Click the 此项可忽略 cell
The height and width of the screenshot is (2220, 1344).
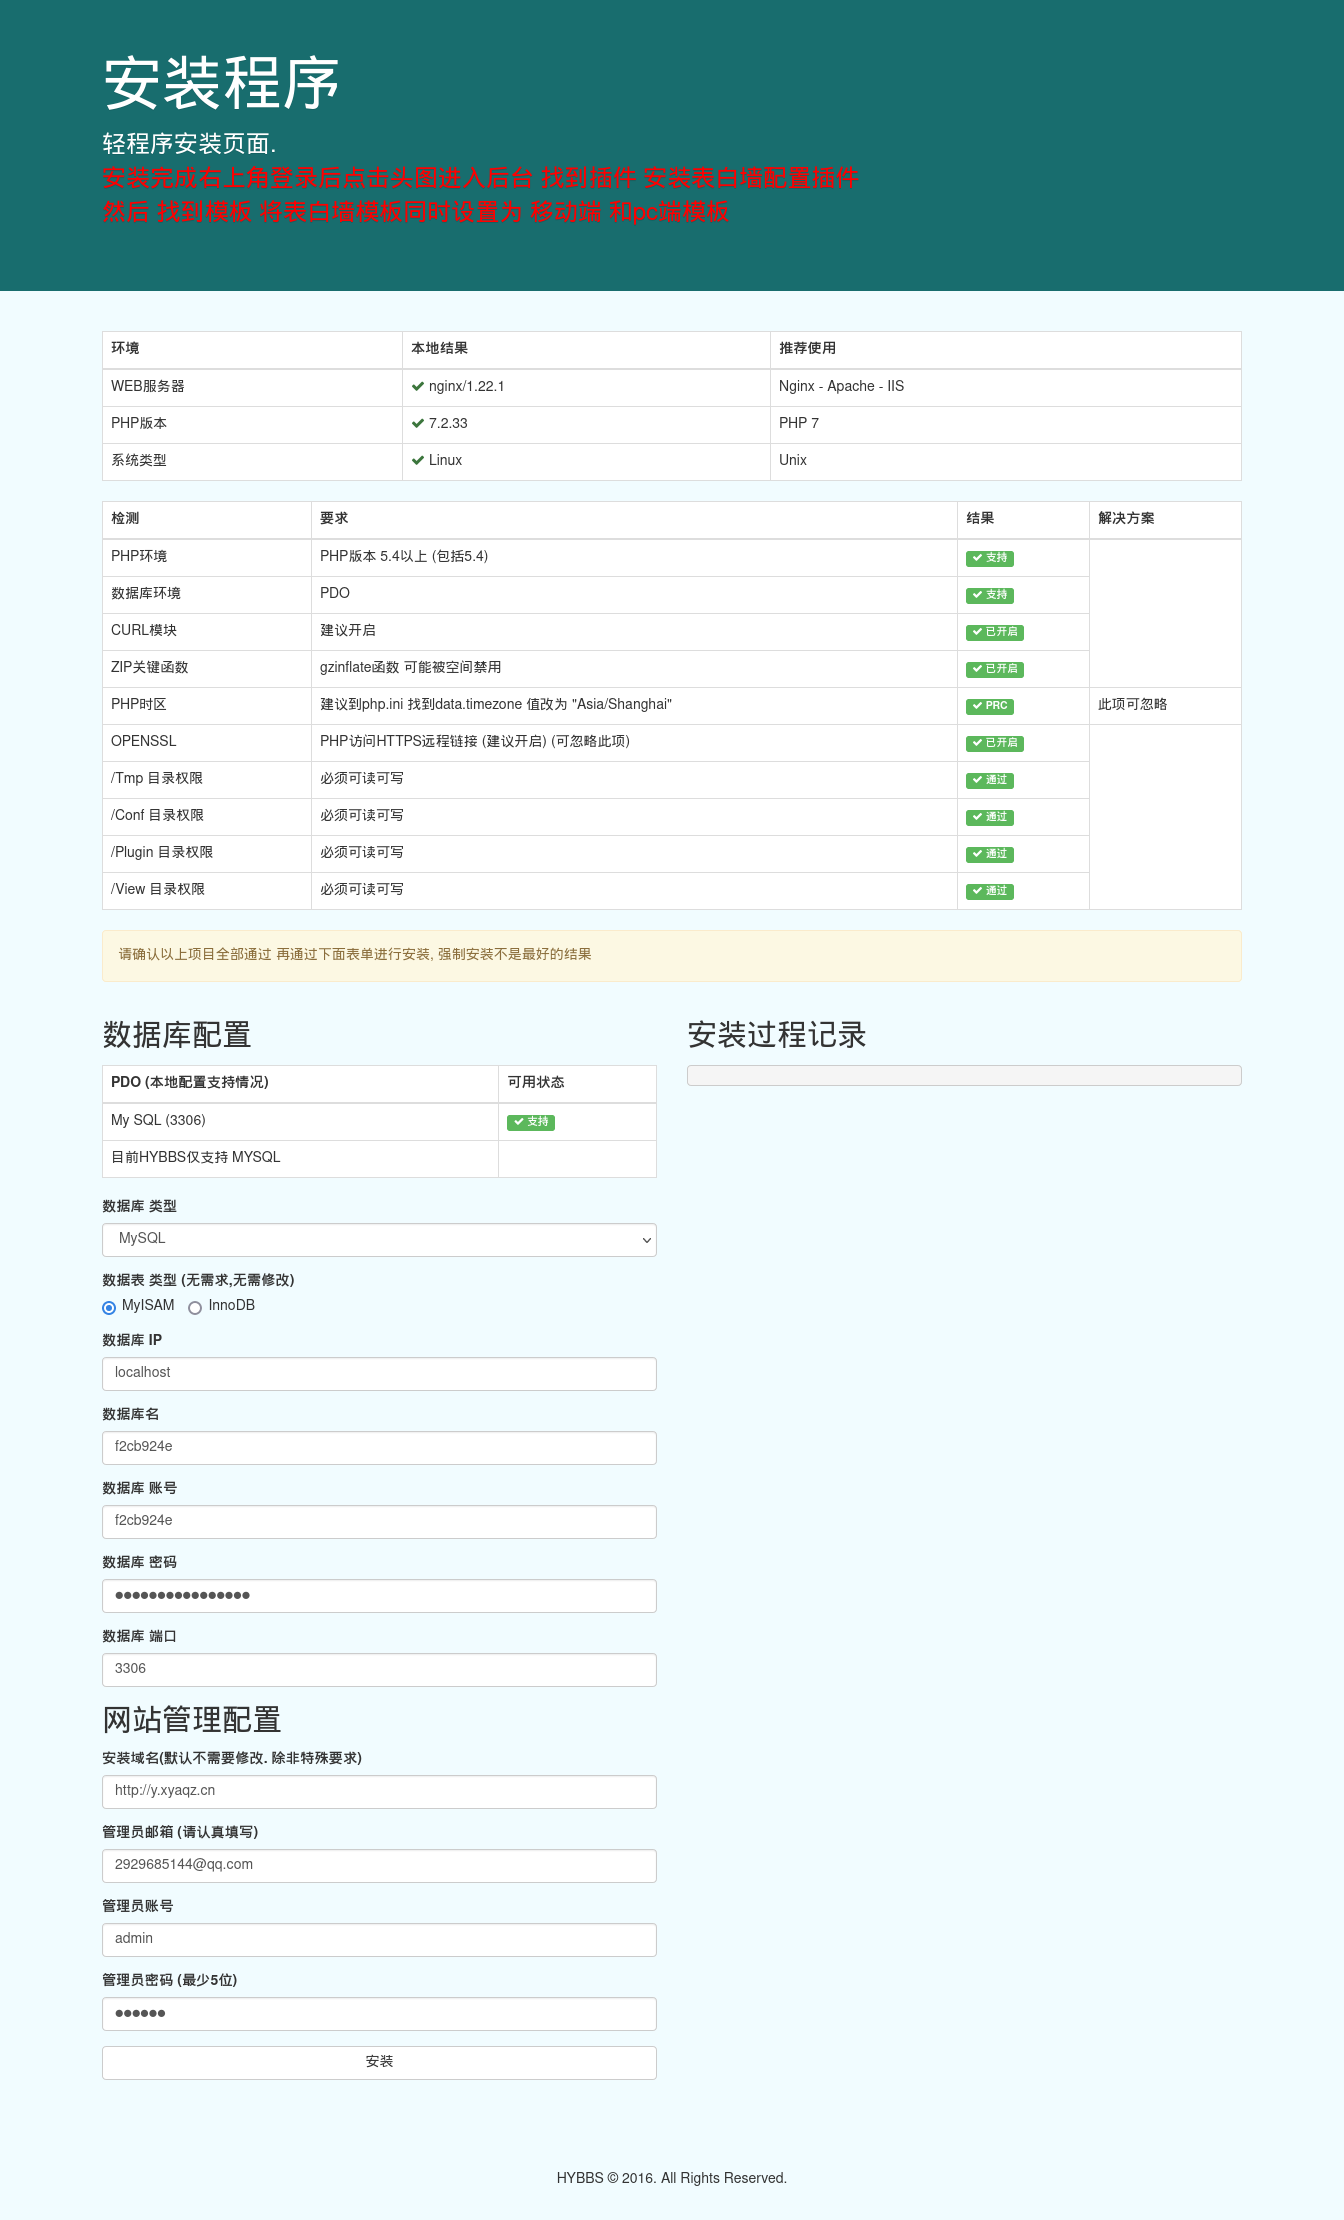(x=1165, y=705)
